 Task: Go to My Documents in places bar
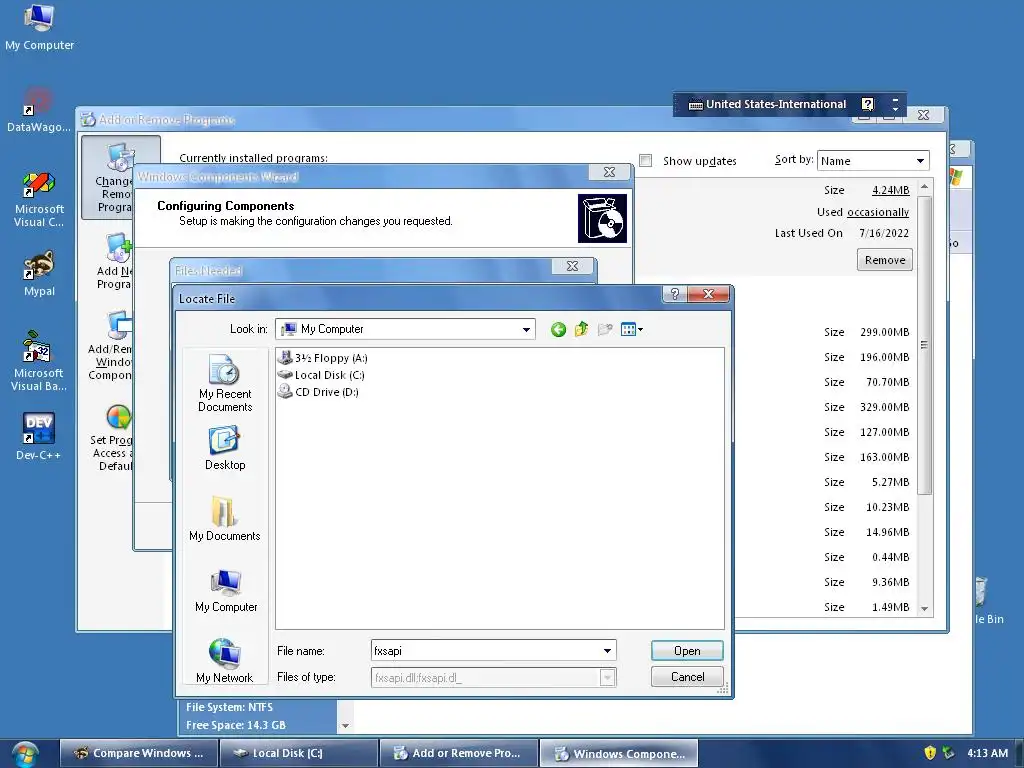225,519
